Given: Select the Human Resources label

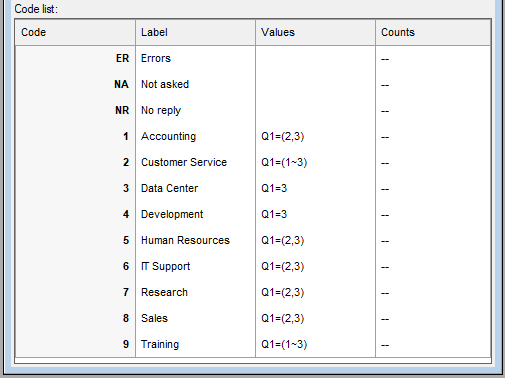Looking at the screenshot, I should 185,240.
